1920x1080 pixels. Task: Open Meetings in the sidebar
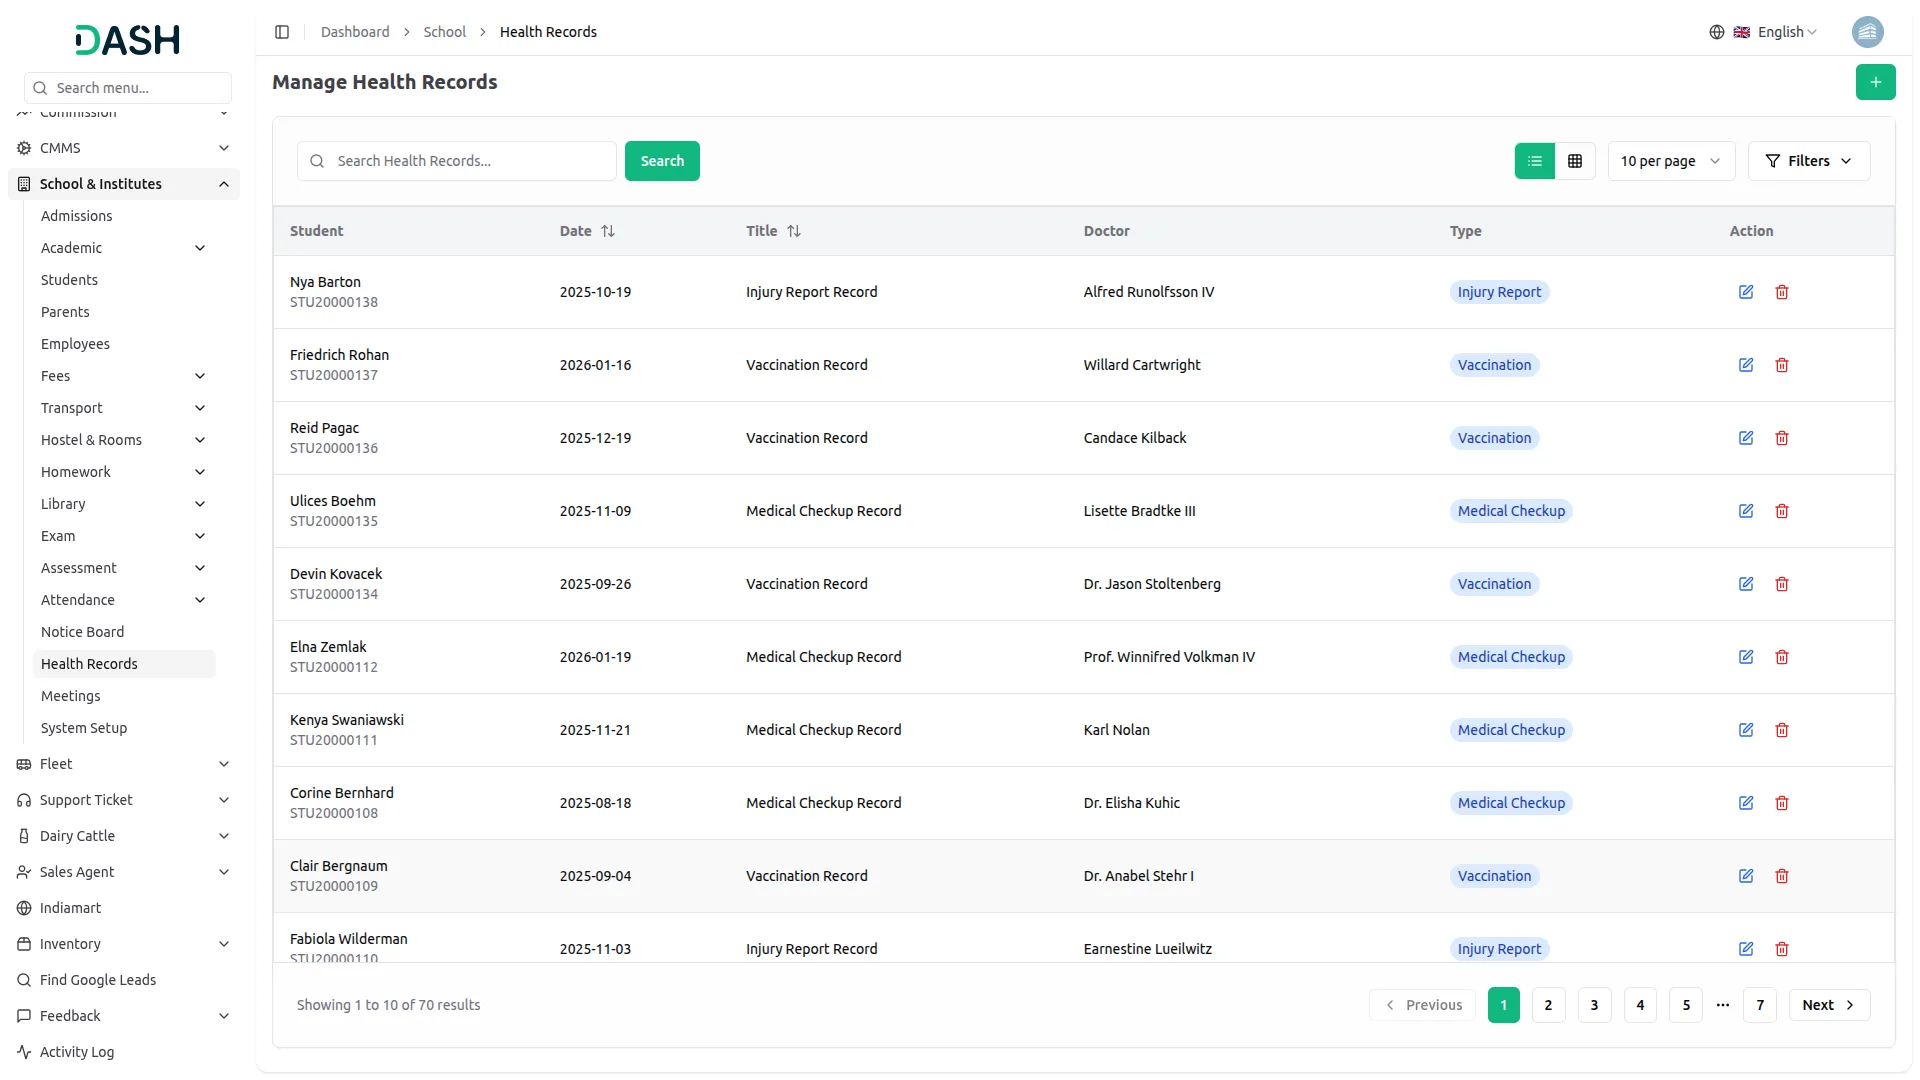coord(71,696)
